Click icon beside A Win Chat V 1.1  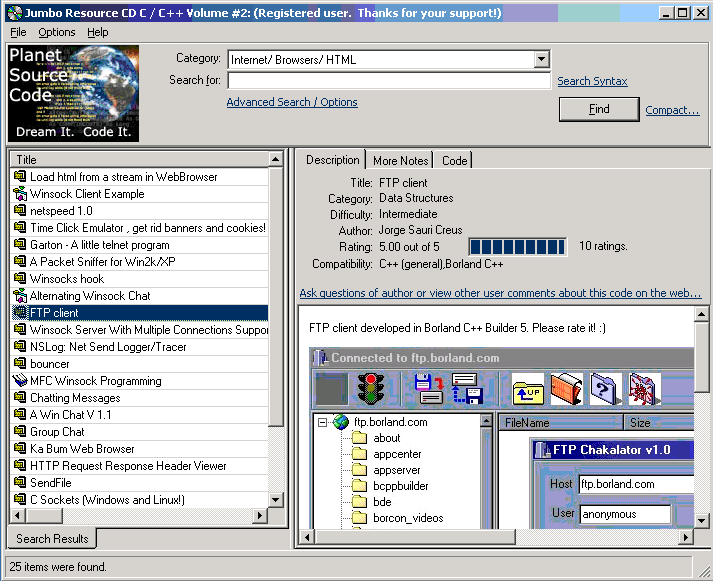pos(20,414)
